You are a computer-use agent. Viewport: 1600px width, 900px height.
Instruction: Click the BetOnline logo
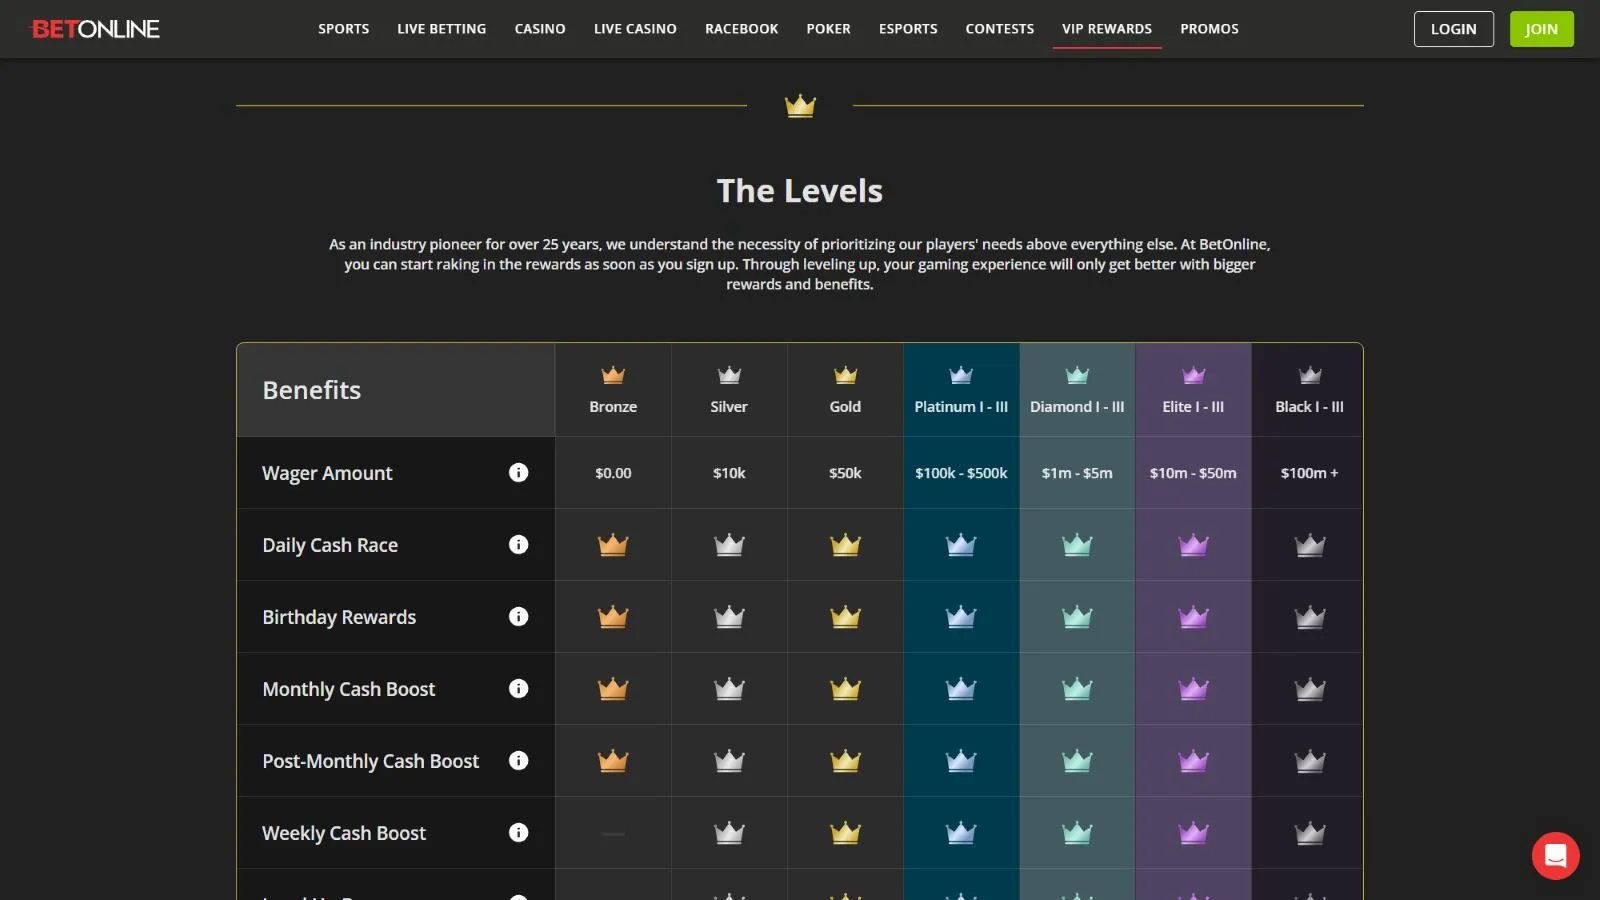(x=96, y=29)
